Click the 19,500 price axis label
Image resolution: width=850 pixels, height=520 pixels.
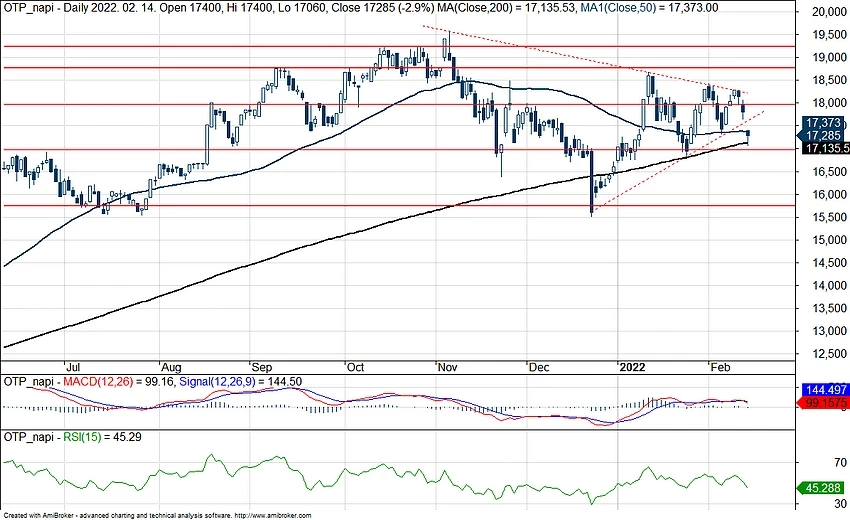point(829,35)
